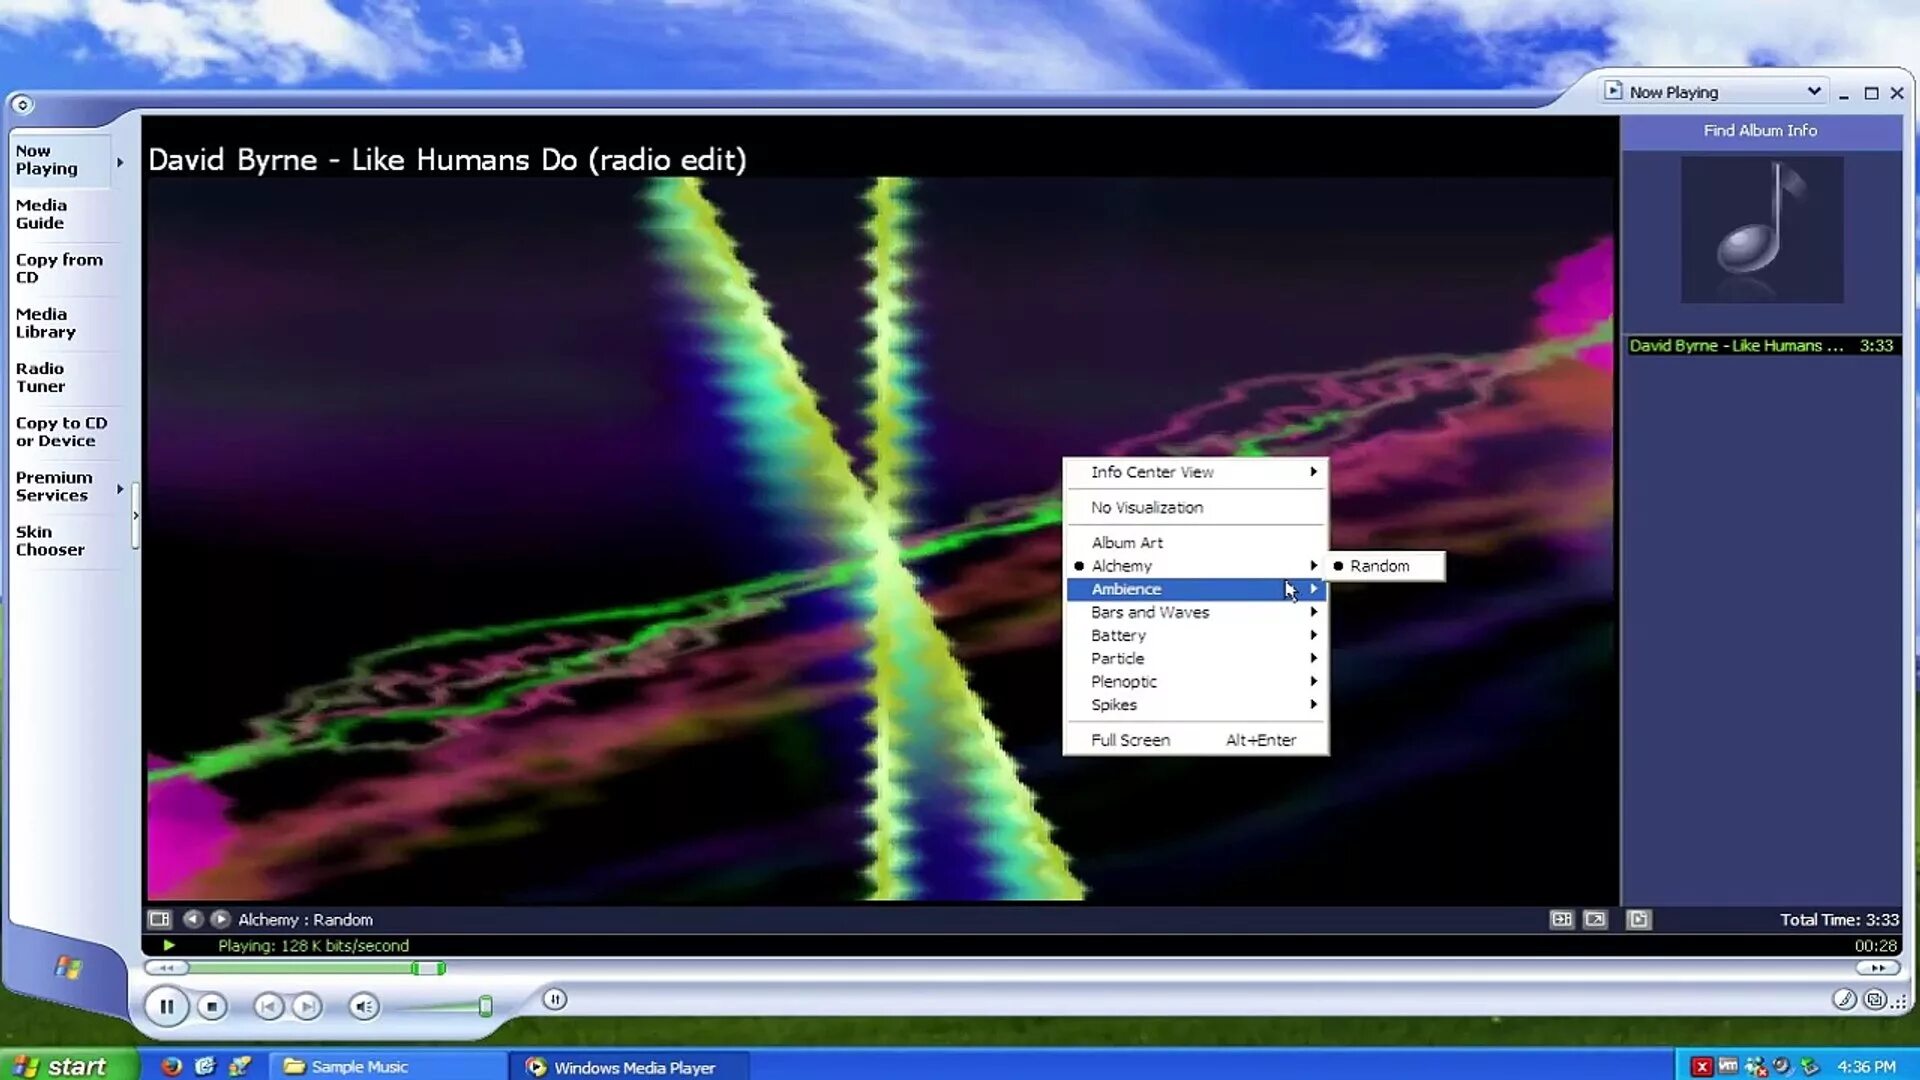The image size is (1920, 1080).
Task: Click the next track button
Action: pos(307,1006)
